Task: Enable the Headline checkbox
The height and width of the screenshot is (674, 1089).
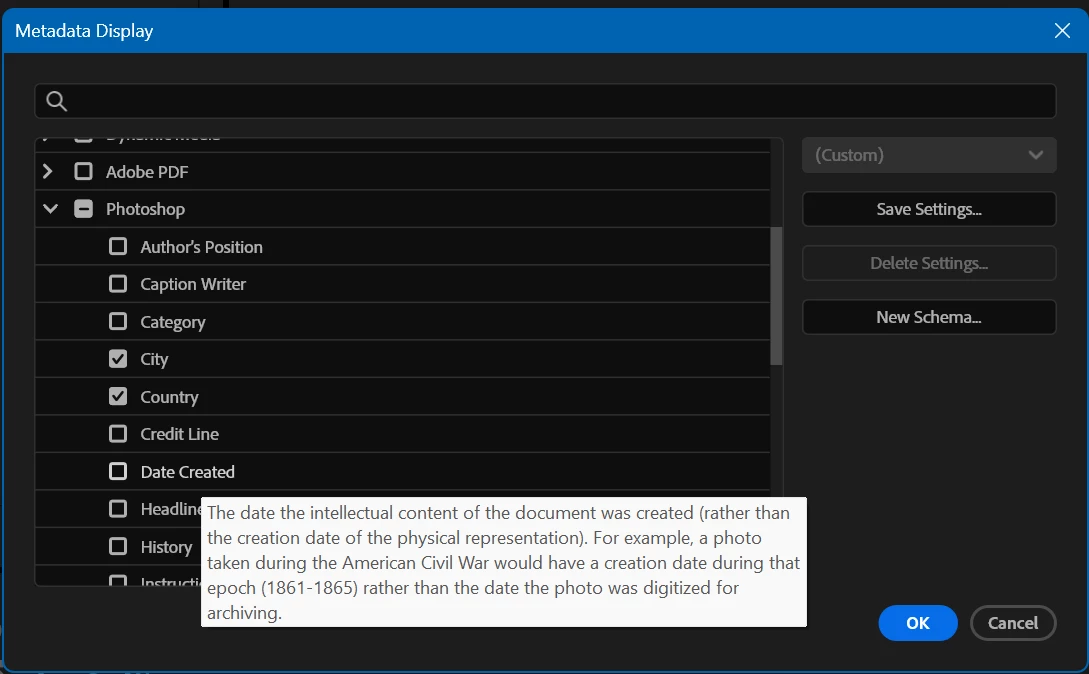Action: pos(118,509)
